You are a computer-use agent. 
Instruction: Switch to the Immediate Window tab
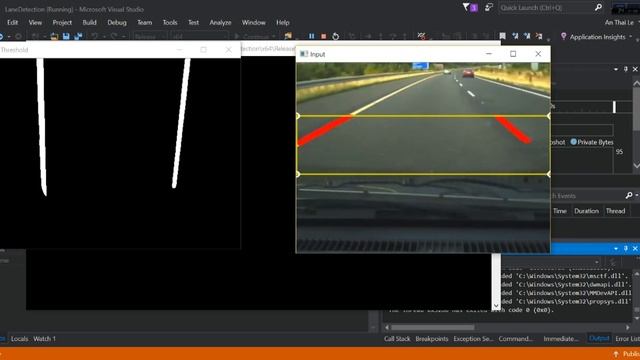(561, 339)
